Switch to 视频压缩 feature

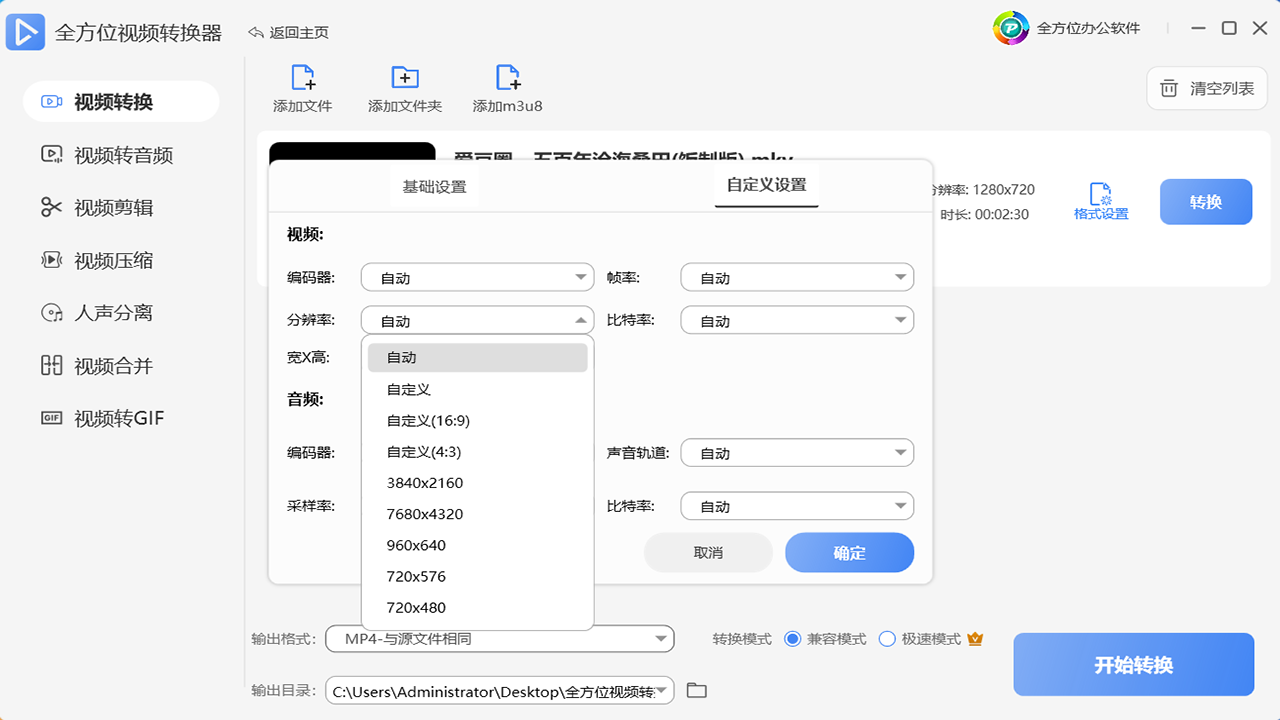pos(100,260)
